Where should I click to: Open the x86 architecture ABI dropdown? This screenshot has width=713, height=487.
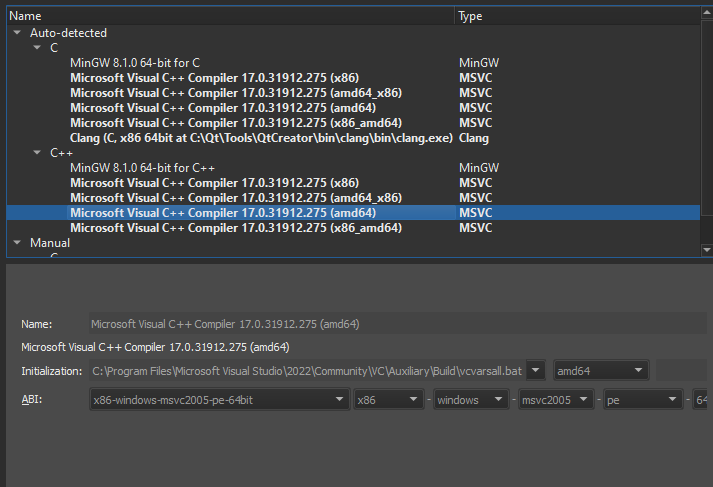[x=388, y=400]
